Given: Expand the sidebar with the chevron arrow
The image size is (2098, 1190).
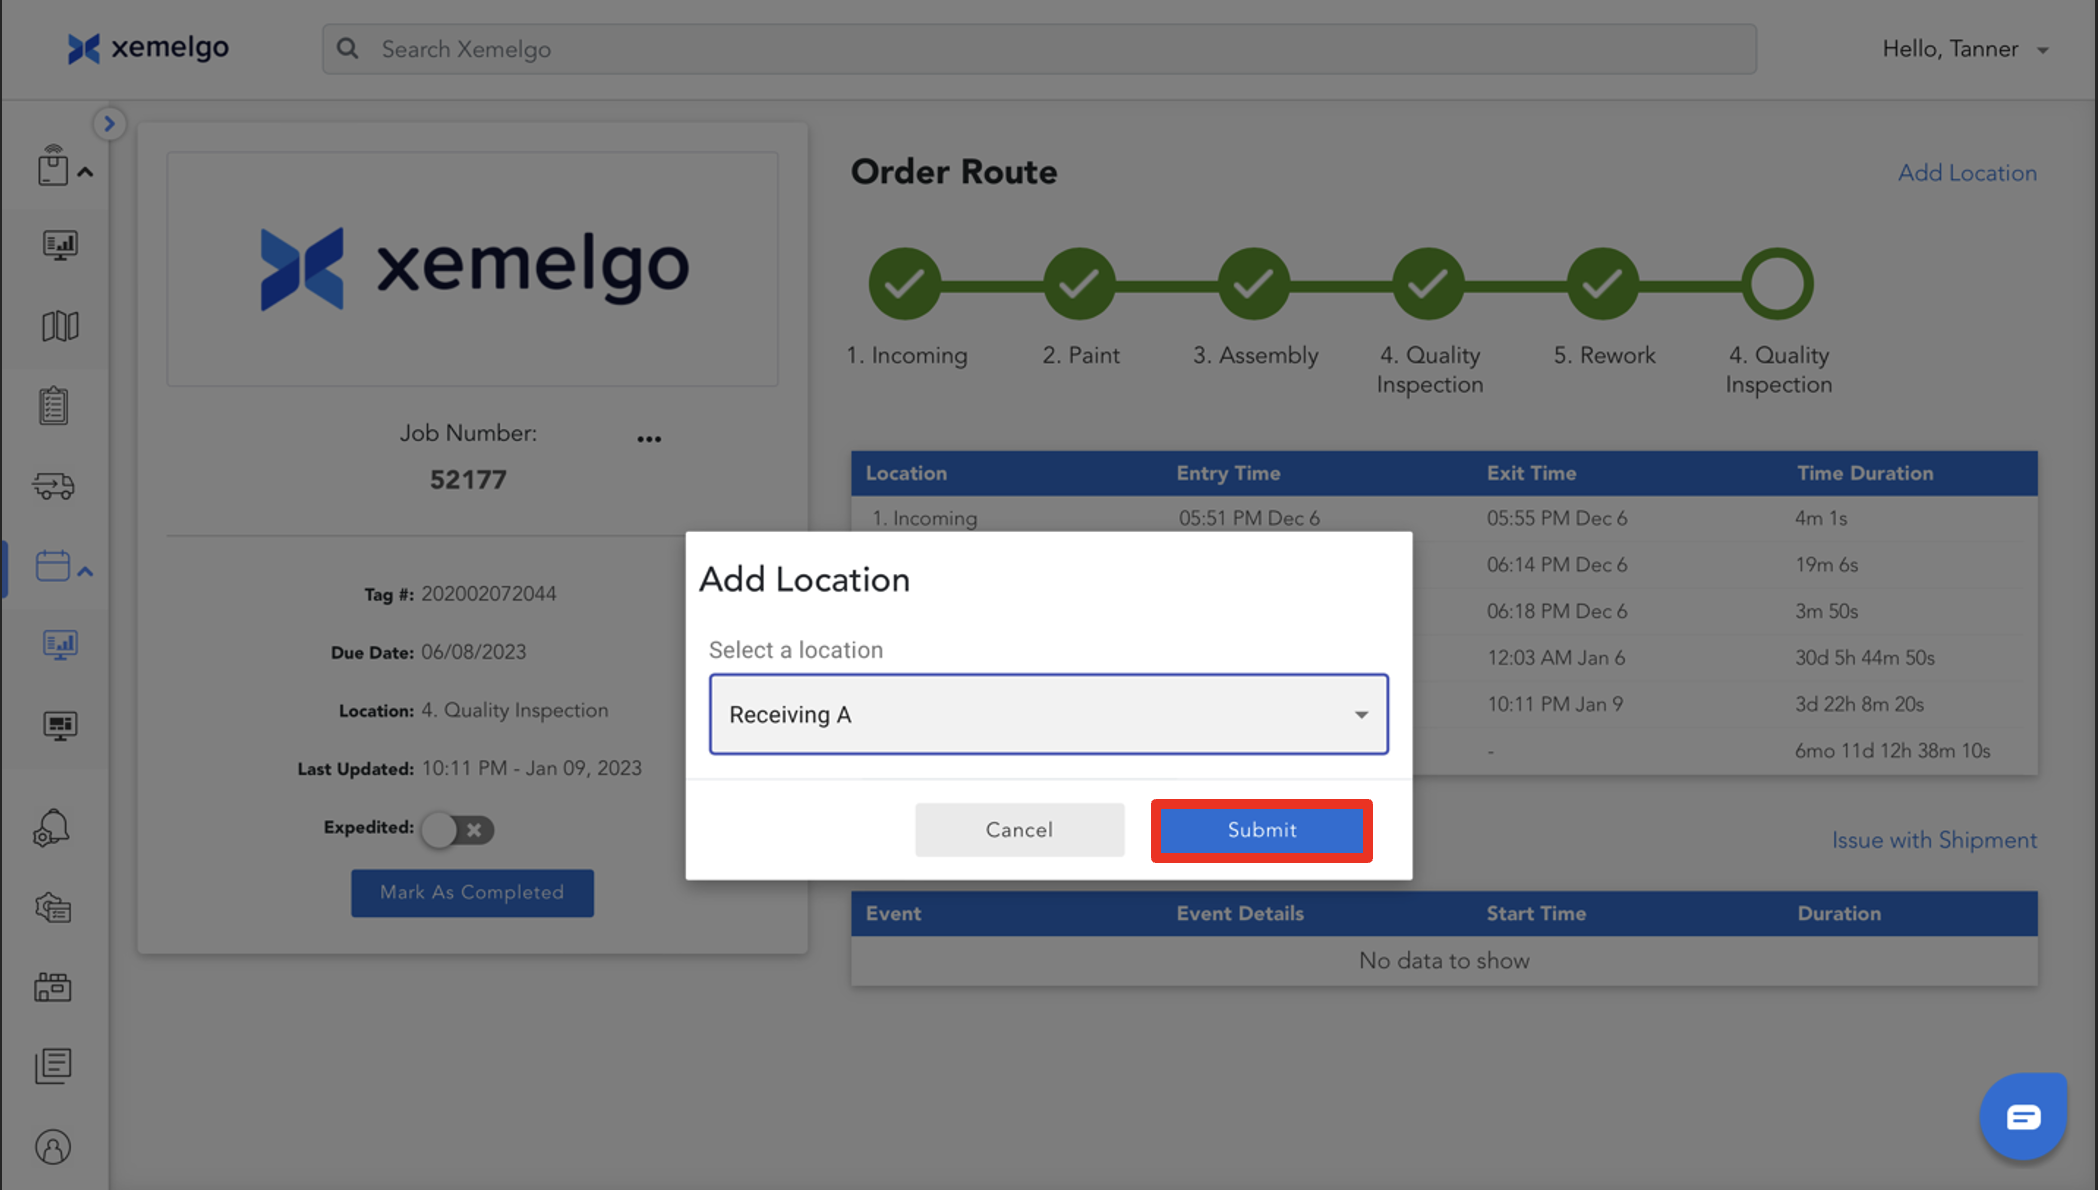Looking at the screenshot, I should (x=109, y=124).
